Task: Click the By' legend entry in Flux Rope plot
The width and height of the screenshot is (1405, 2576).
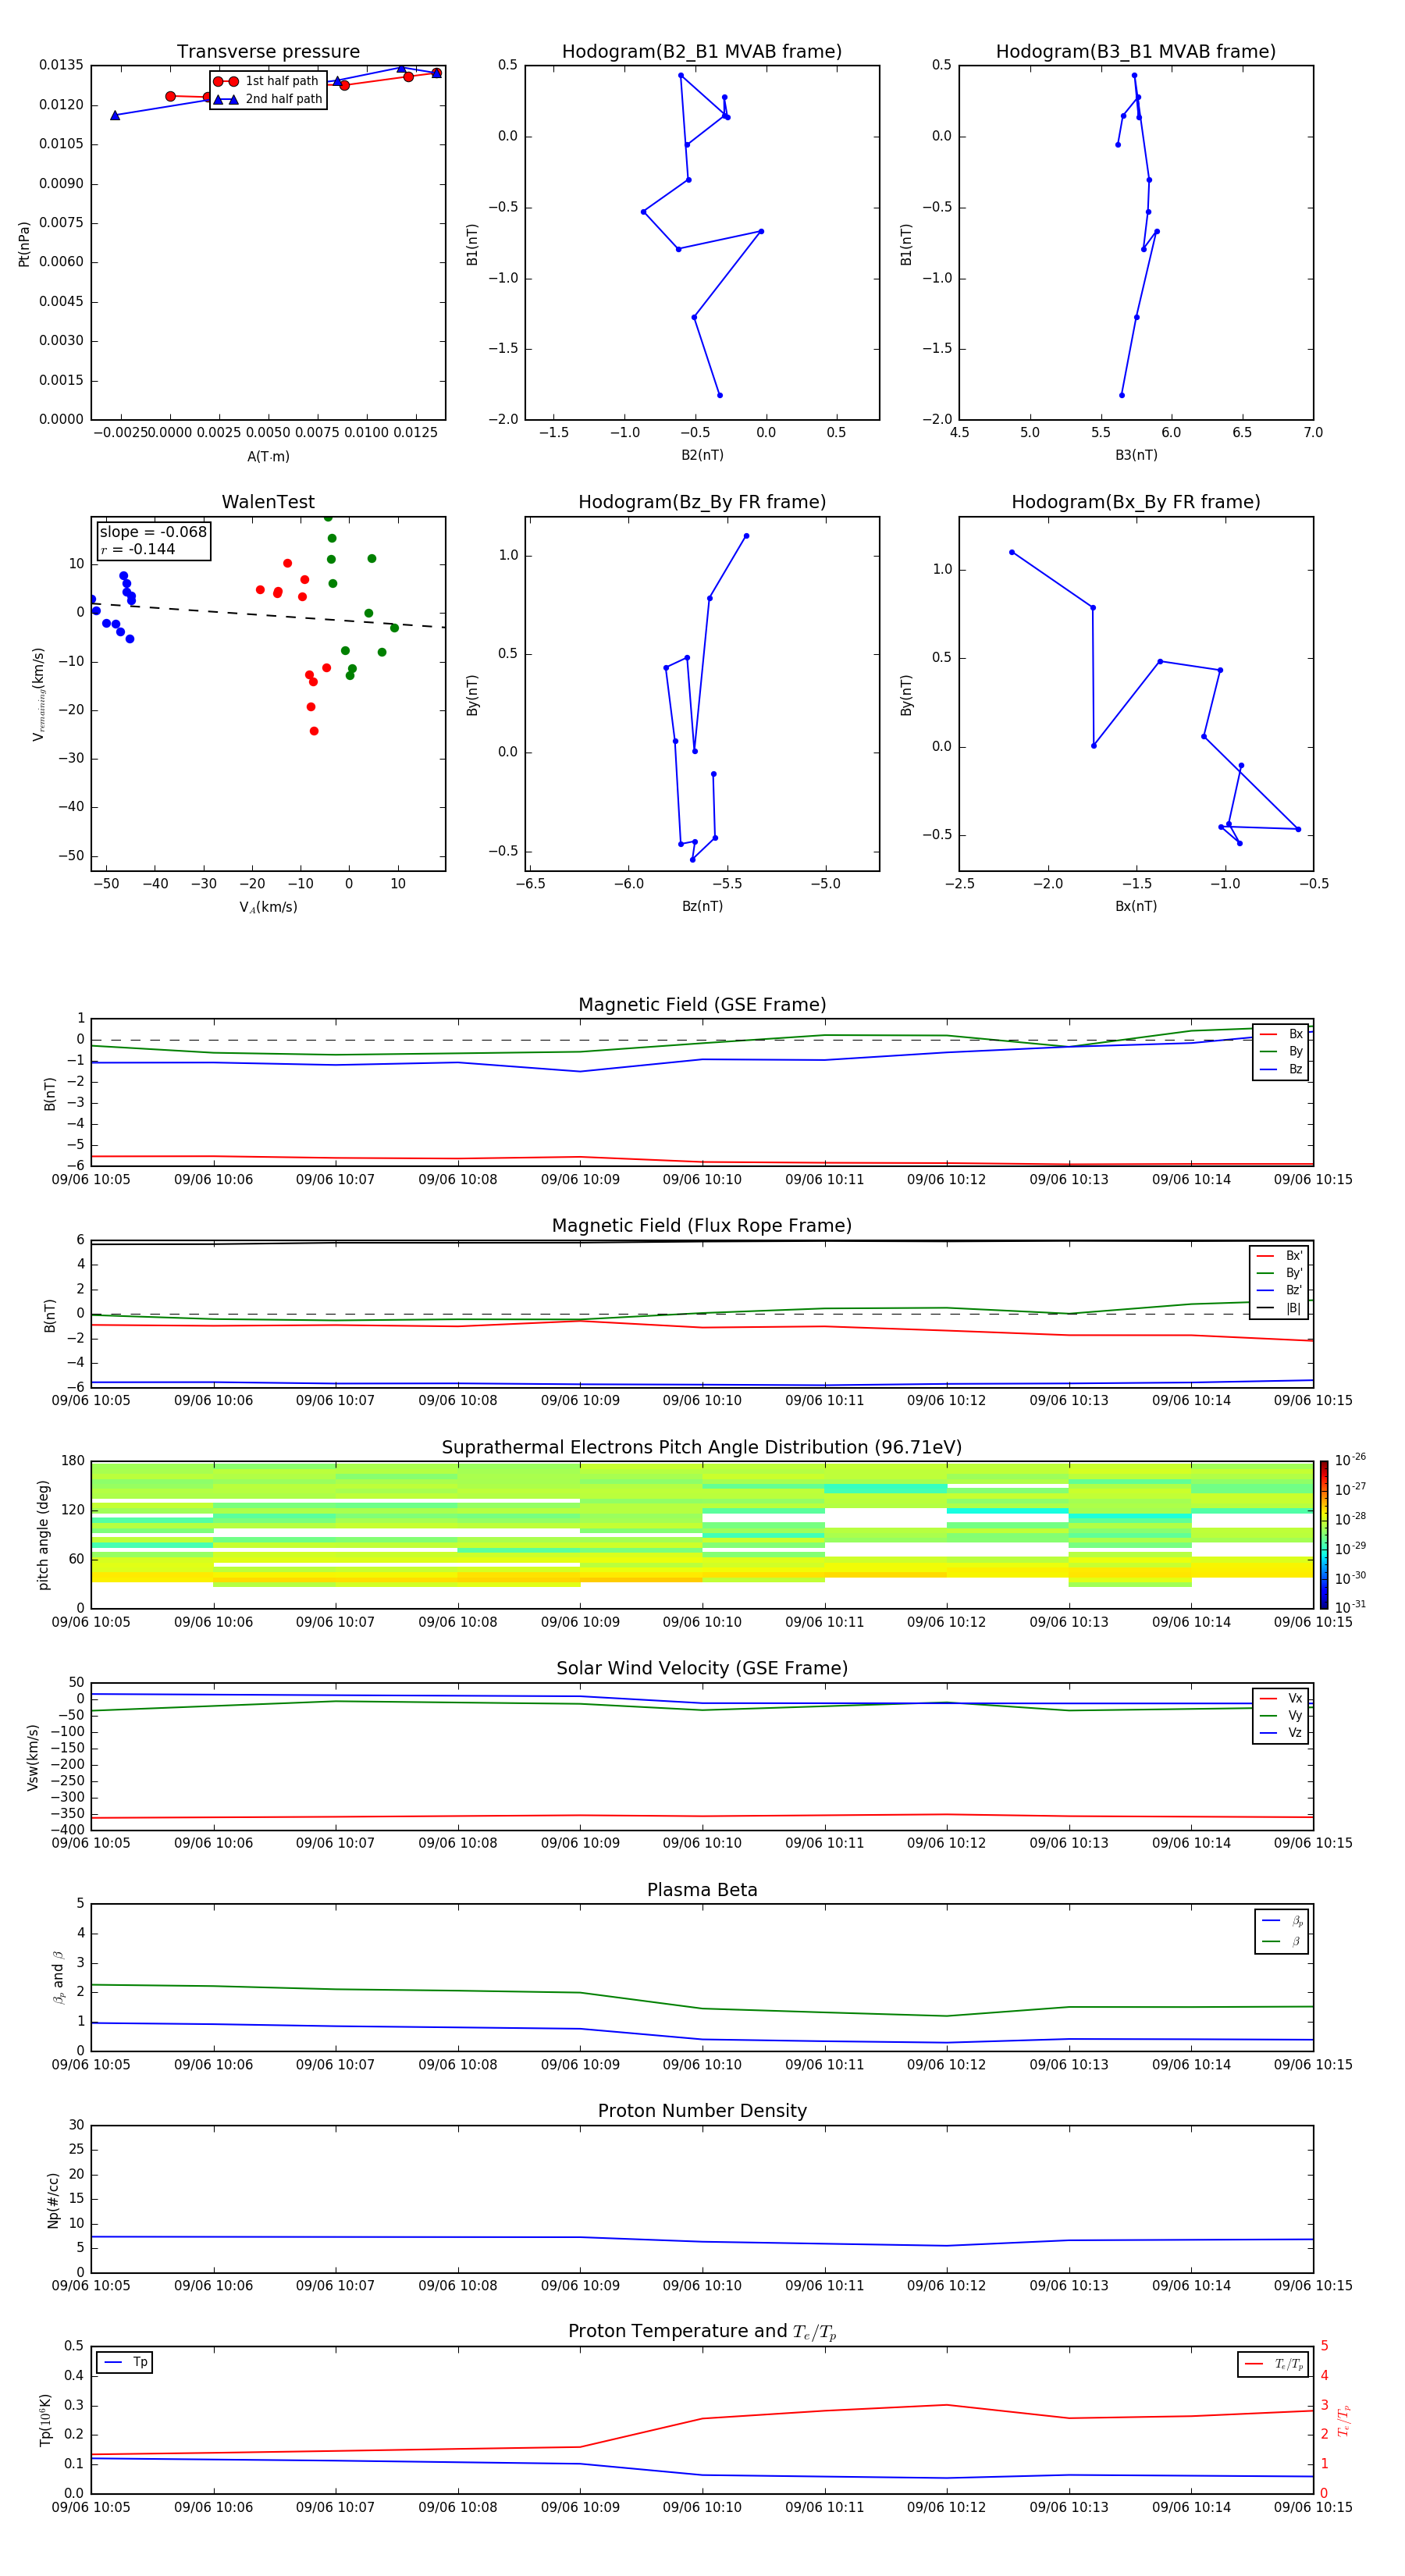Action: [1279, 1273]
